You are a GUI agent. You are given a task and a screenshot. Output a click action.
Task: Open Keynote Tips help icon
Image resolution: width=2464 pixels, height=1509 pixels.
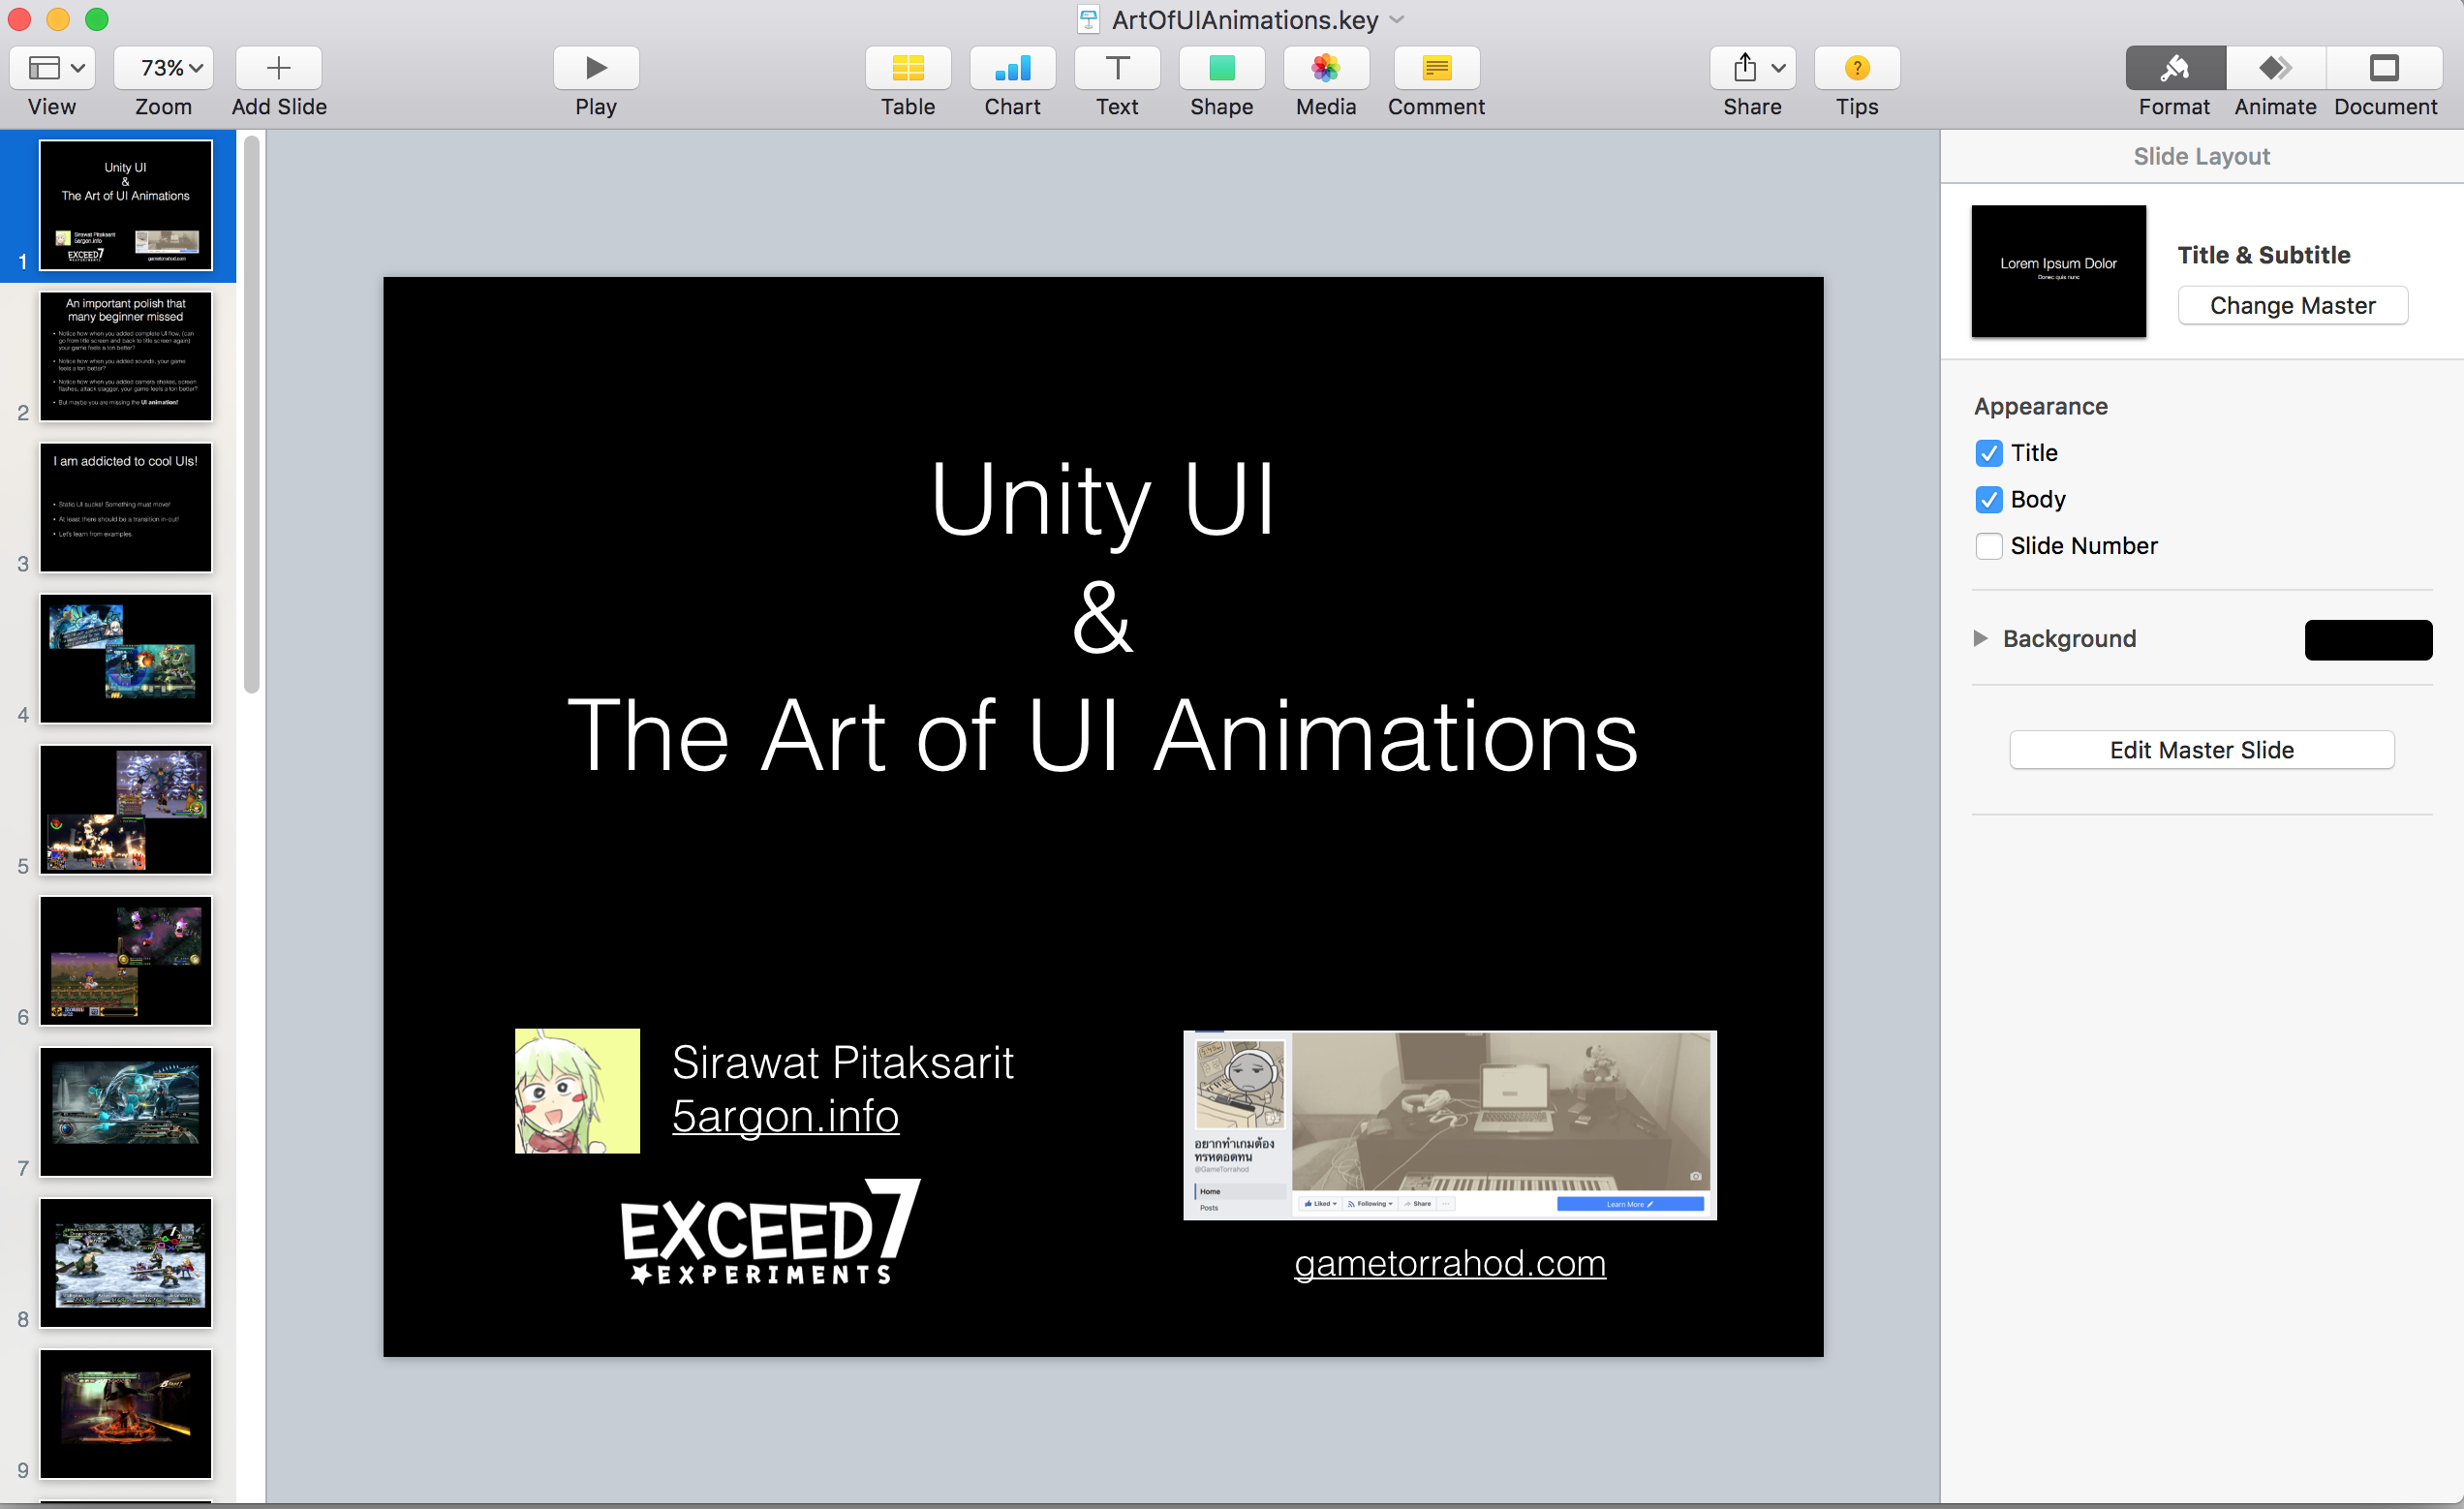1856,68
